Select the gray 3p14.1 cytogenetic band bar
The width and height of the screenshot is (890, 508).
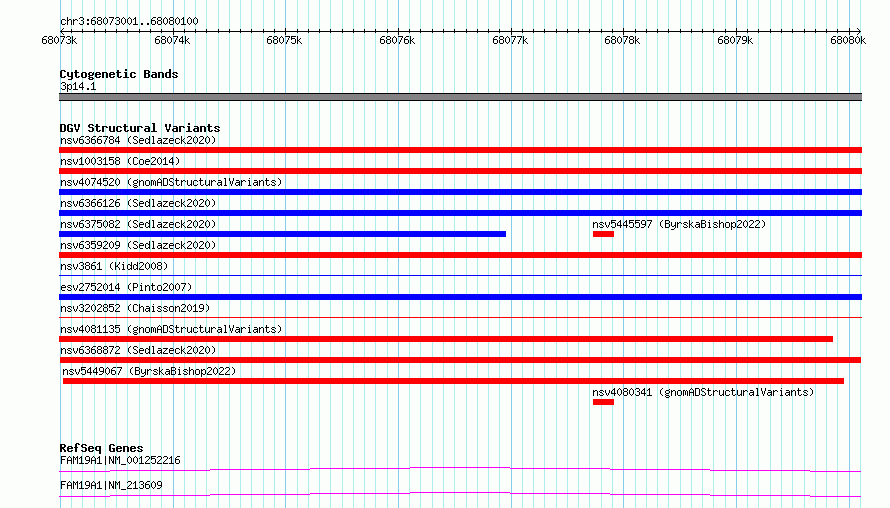click(460, 97)
